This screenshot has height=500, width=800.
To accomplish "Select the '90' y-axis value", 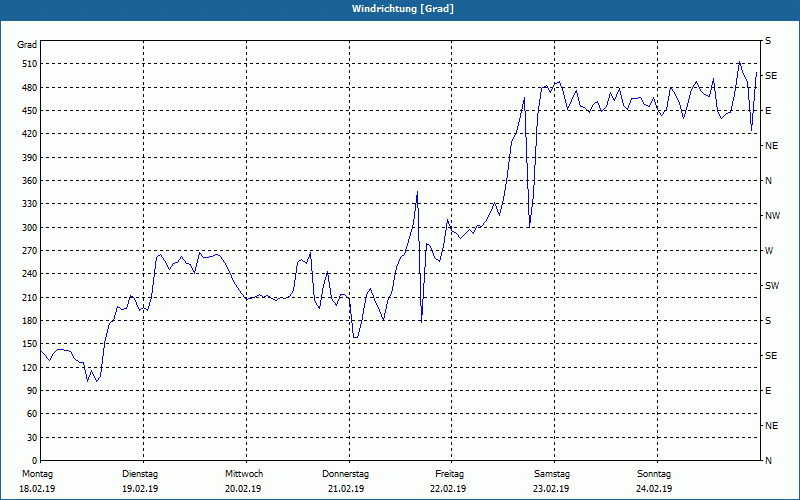I will [32, 390].
